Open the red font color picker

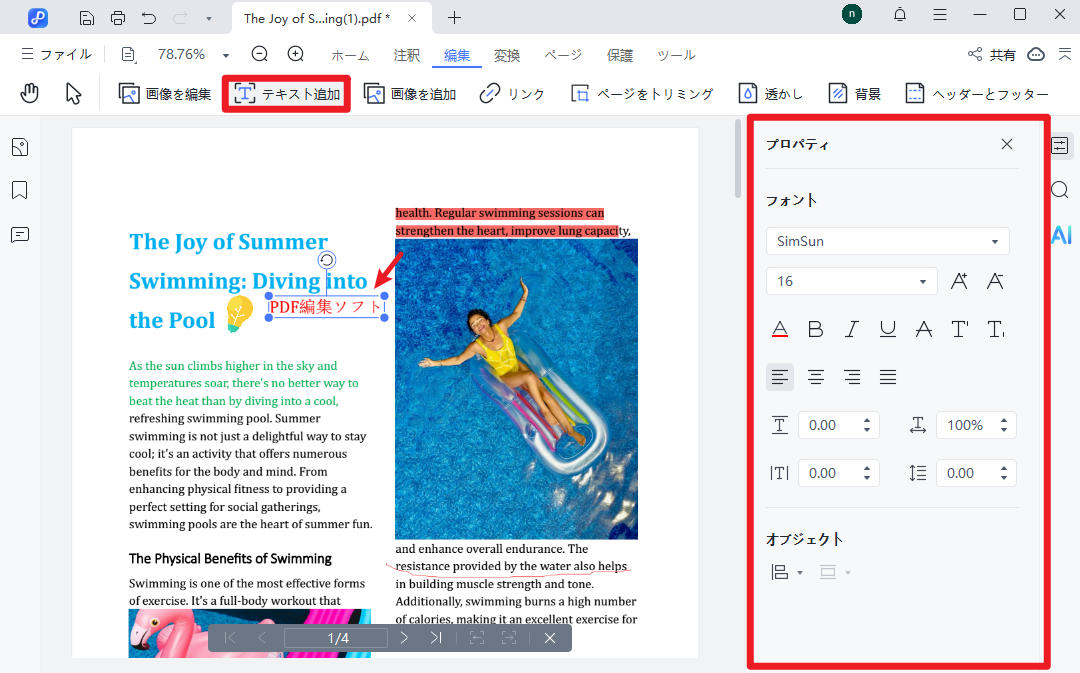(780, 329)
